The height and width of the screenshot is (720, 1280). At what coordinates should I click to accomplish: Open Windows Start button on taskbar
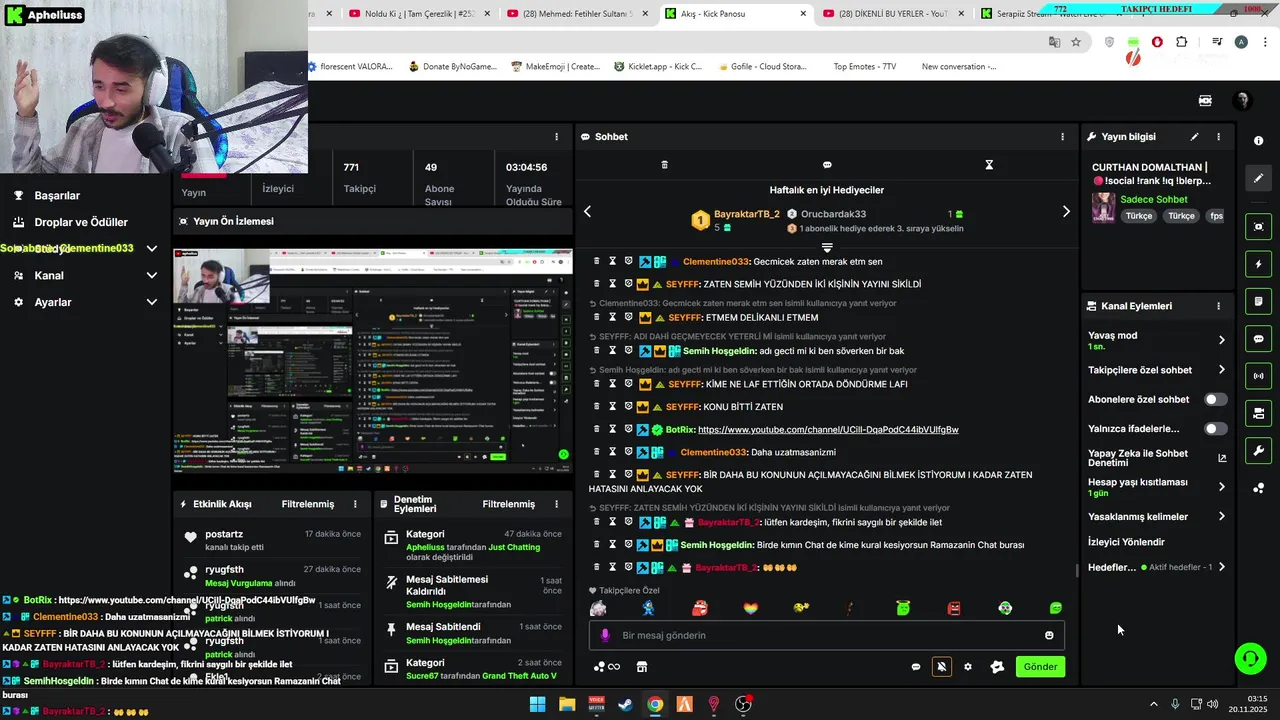[x=537, y=704]
